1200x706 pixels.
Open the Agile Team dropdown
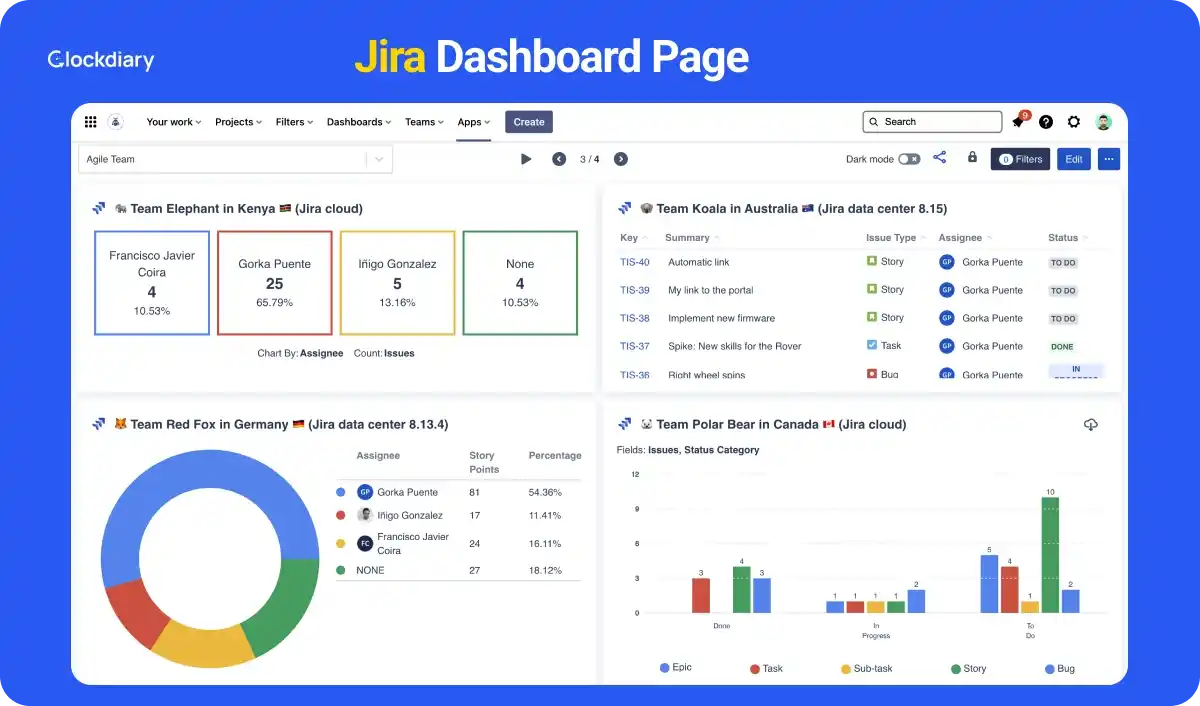[236, 159]
